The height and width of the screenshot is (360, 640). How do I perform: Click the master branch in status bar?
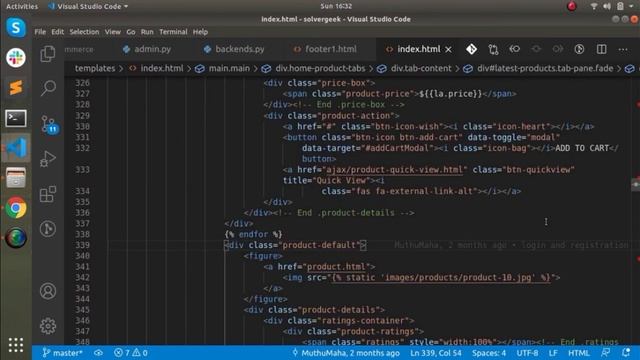pyautogui.click(x=62, y=353)
